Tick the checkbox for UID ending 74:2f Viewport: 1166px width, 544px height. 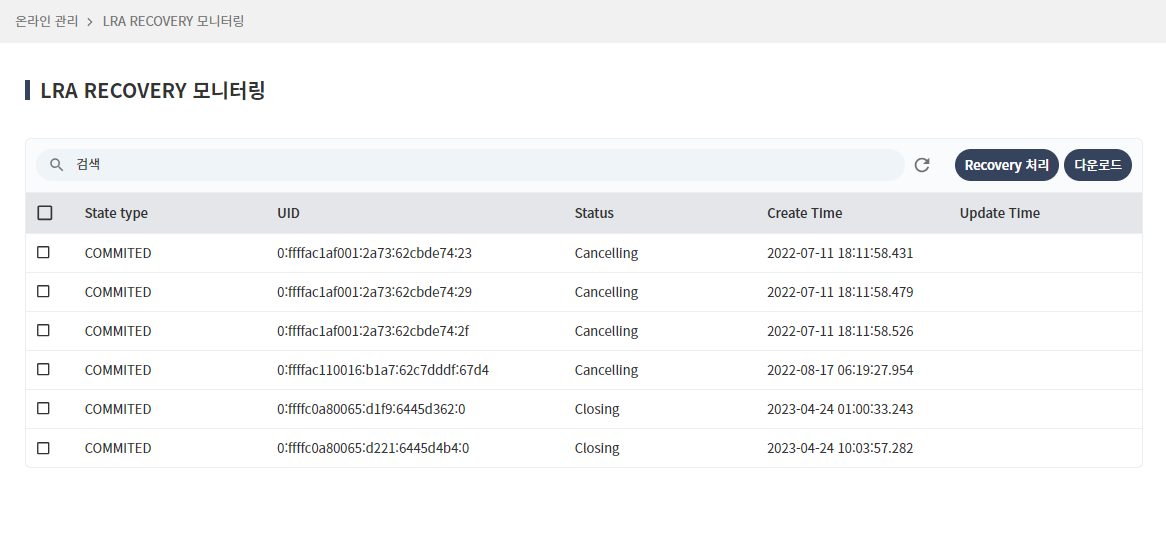(x=43, y=331)
